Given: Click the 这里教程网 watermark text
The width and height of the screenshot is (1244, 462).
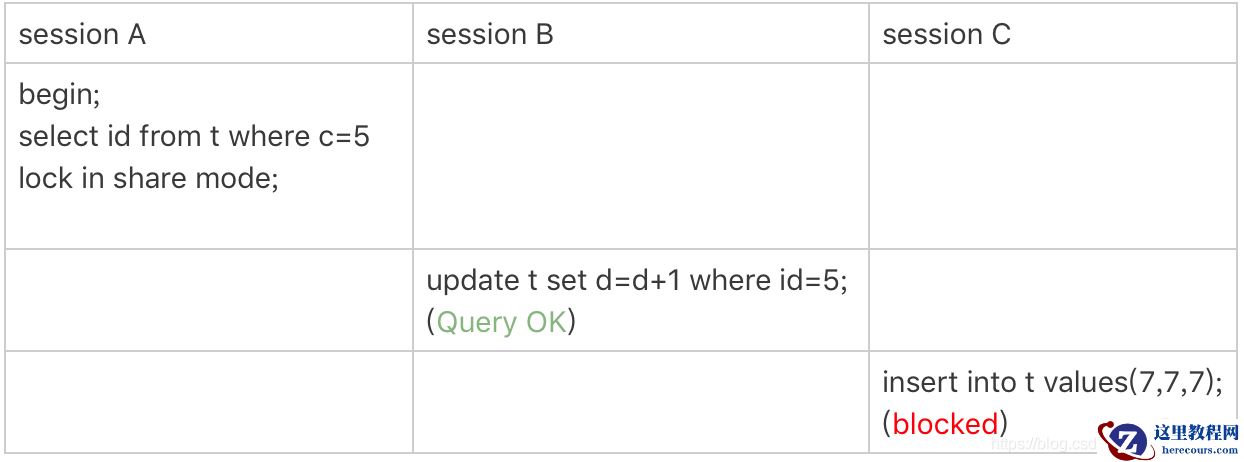Looking at the screenshot, I should 1196,433.
